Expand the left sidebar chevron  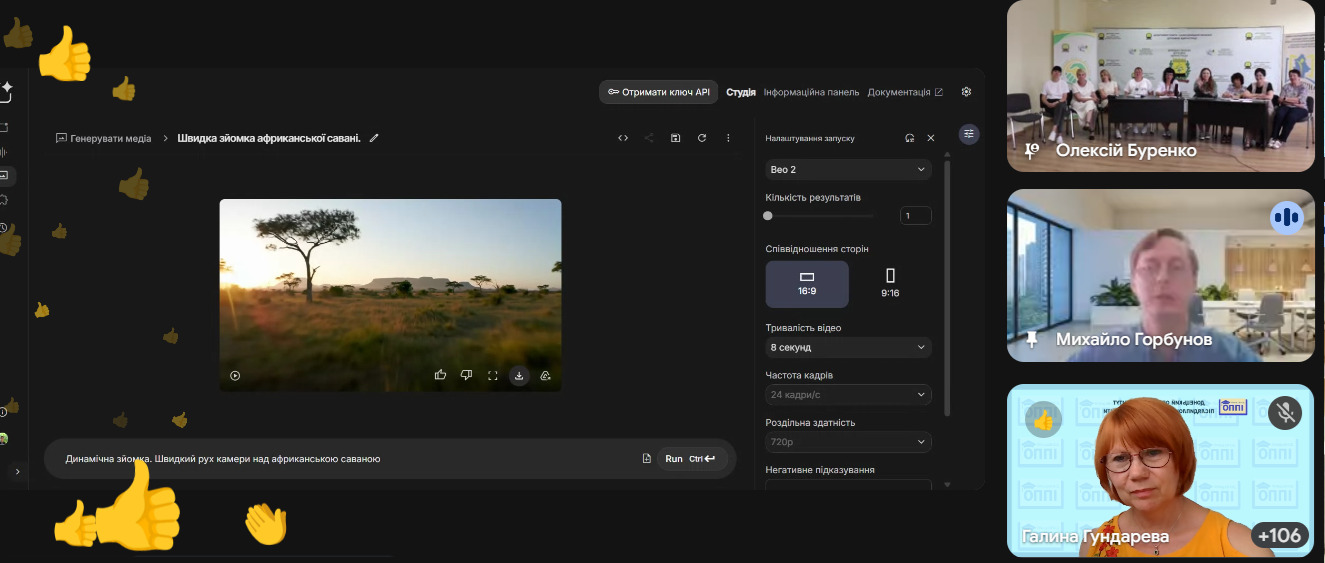[x=17, y=471]
